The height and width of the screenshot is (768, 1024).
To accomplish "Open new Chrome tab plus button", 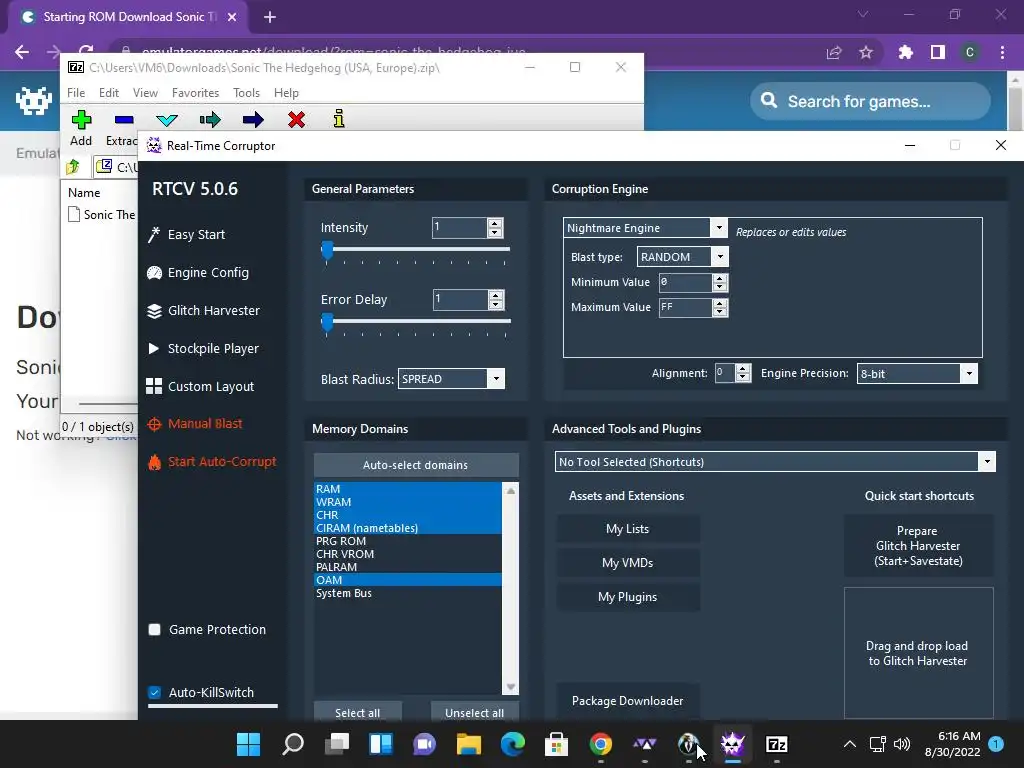I will pos(270,17).
